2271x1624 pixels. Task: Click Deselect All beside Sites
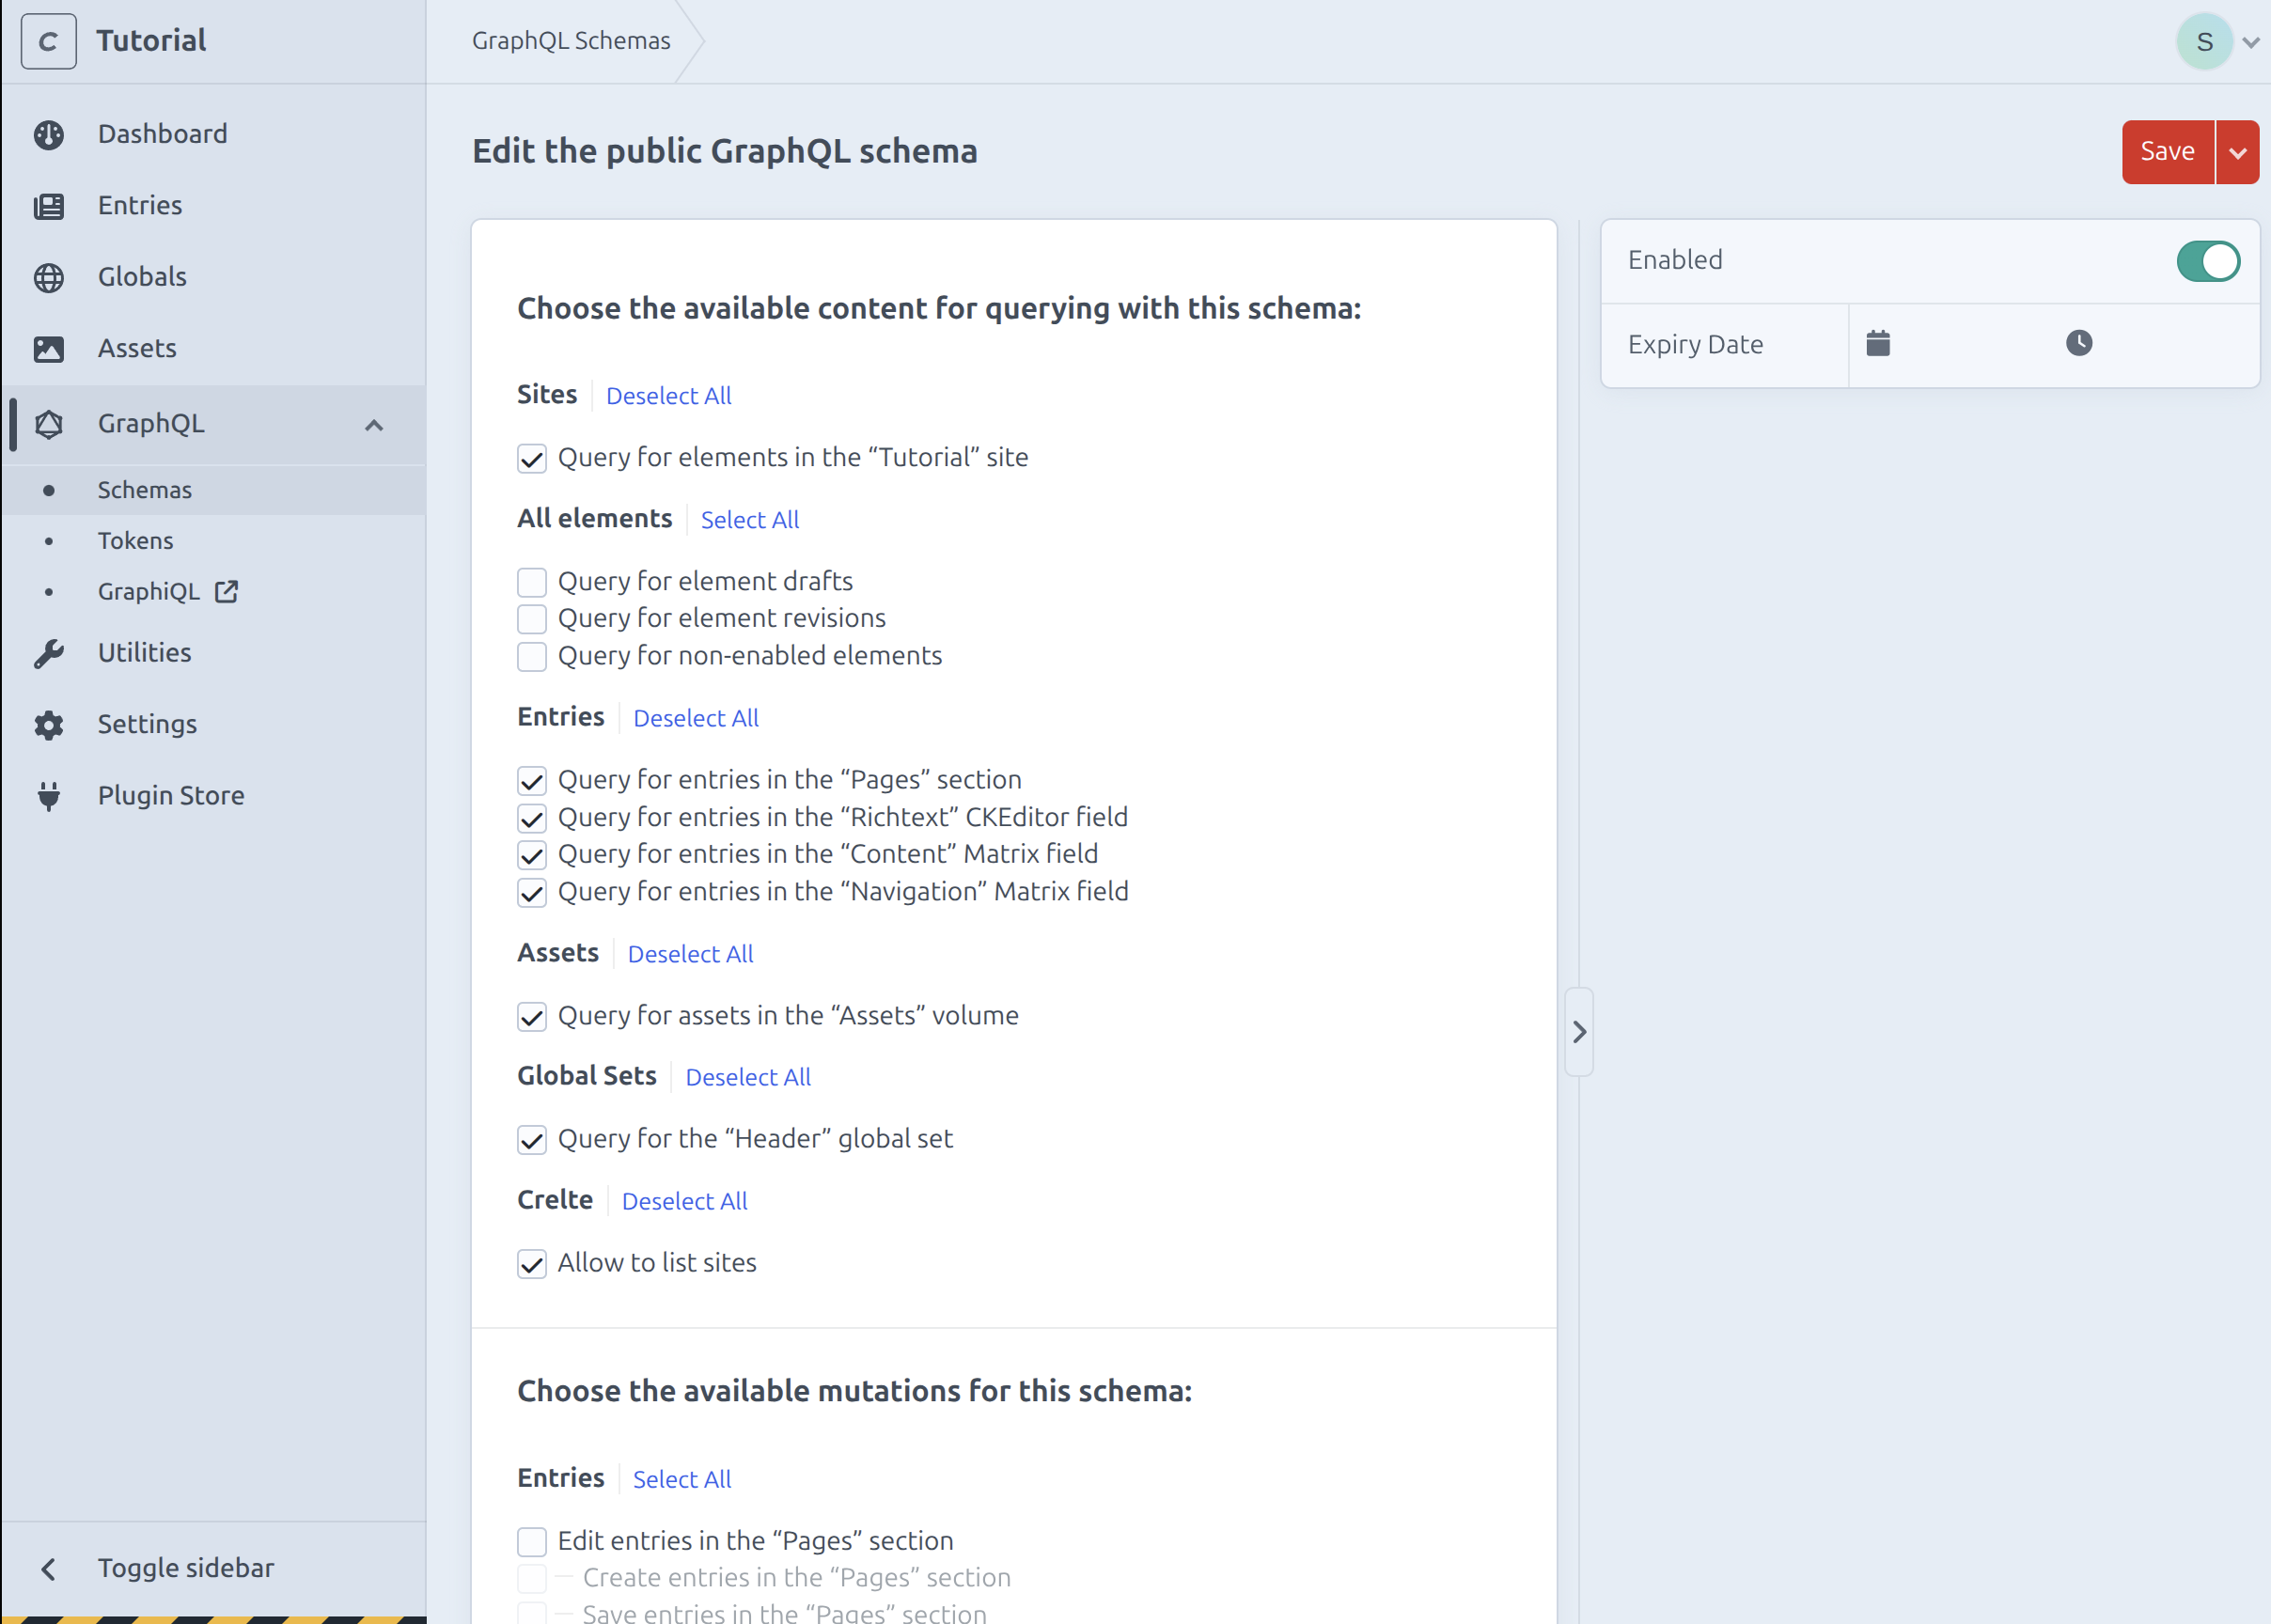(x=668, y=396)
